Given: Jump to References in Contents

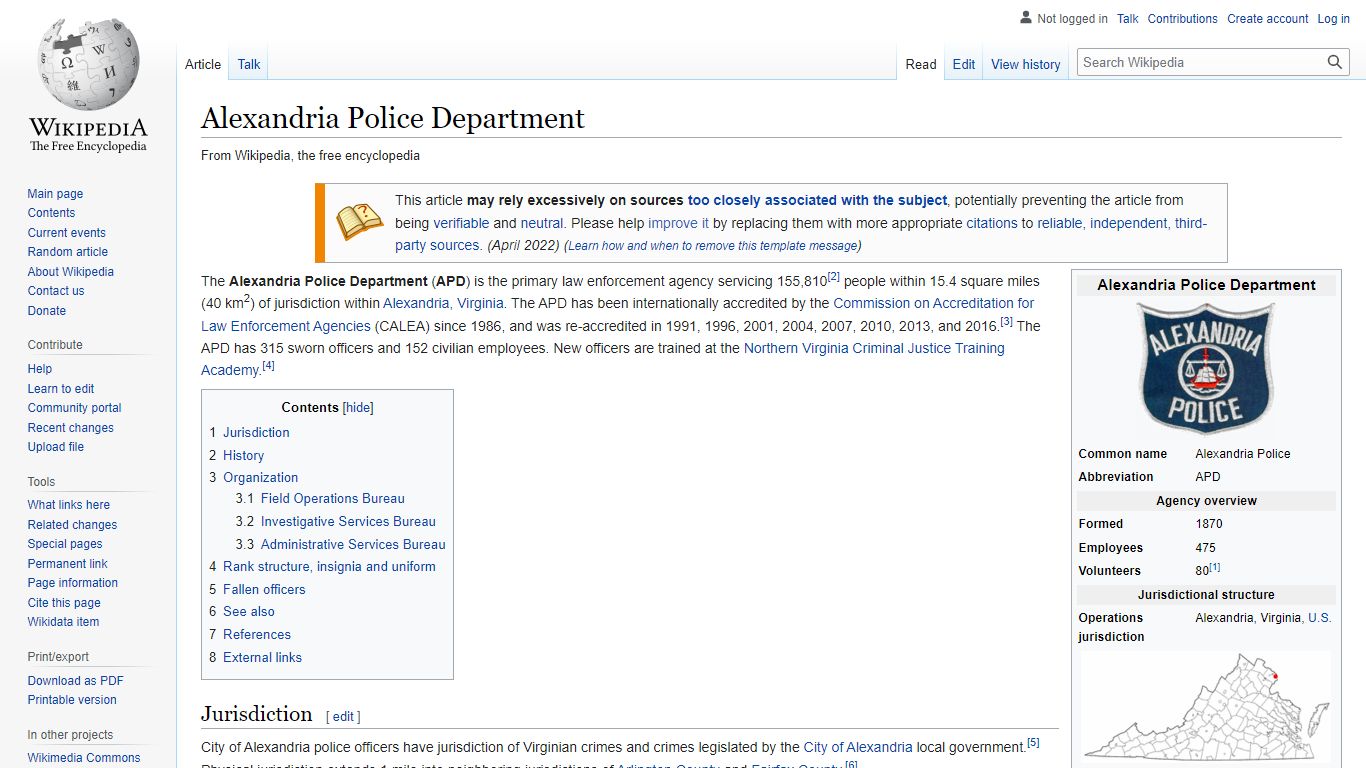Looking at the screenshot, I should (257, 634).
